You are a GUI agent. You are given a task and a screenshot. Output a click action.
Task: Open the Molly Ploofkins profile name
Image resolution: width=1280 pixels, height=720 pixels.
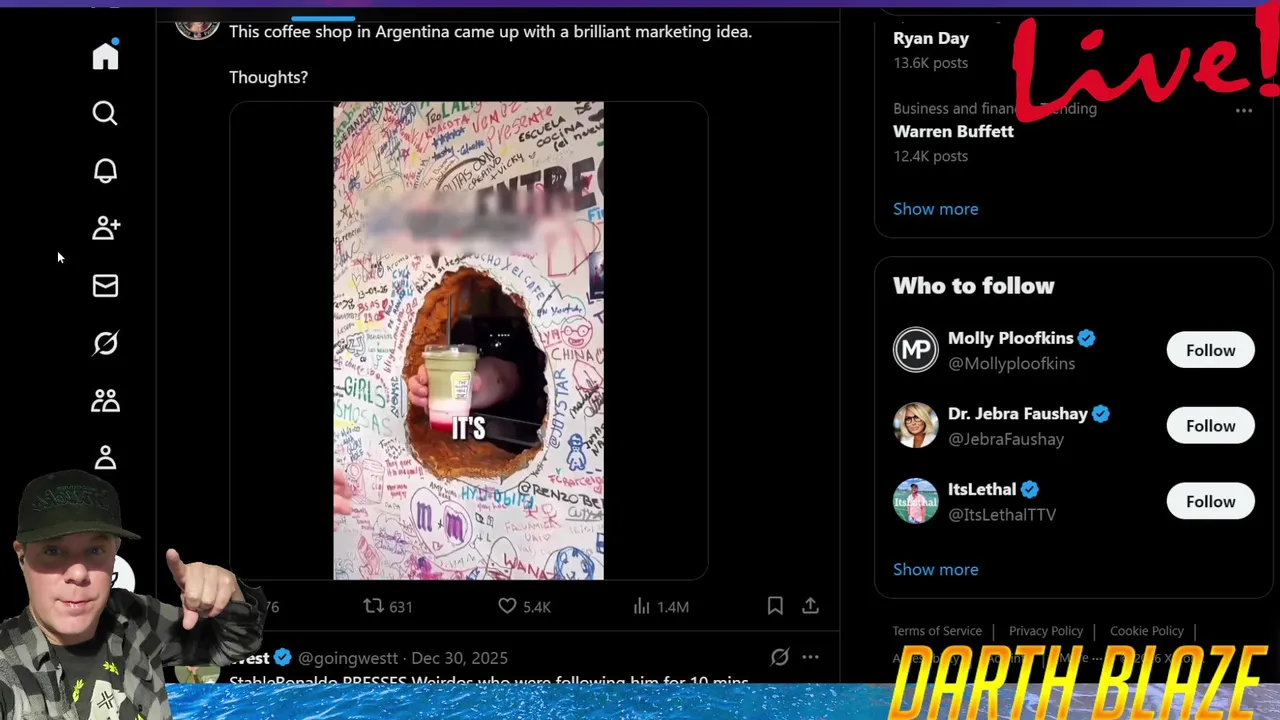1010,338
